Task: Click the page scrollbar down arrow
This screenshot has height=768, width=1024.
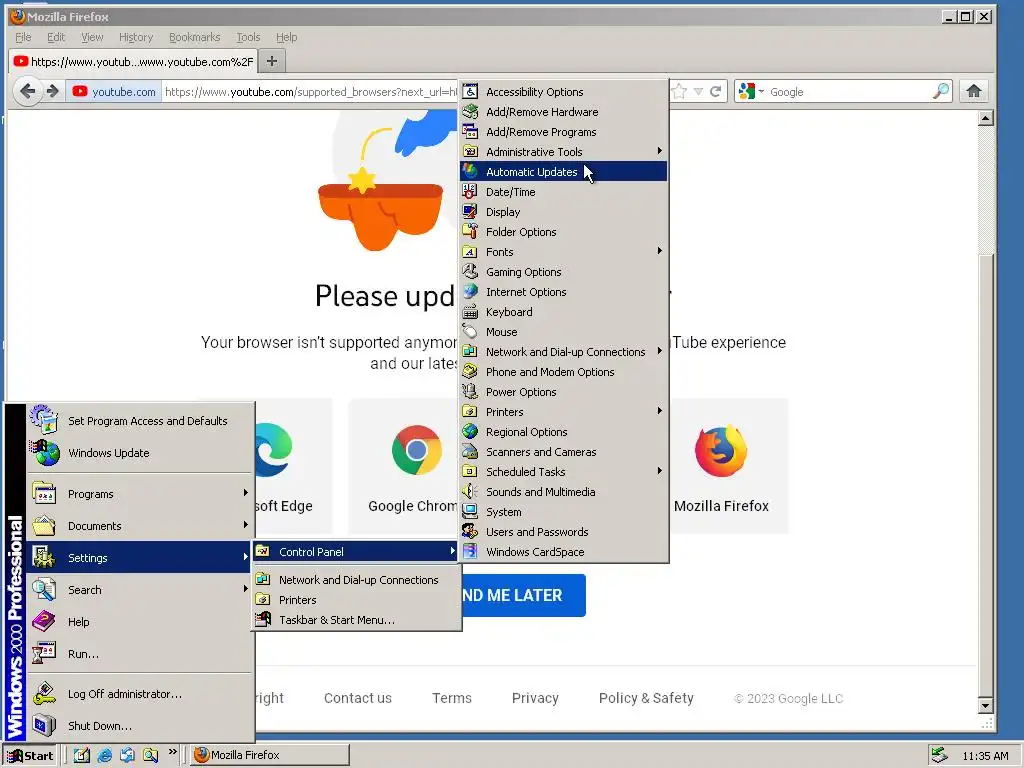Action: (985, 705)
